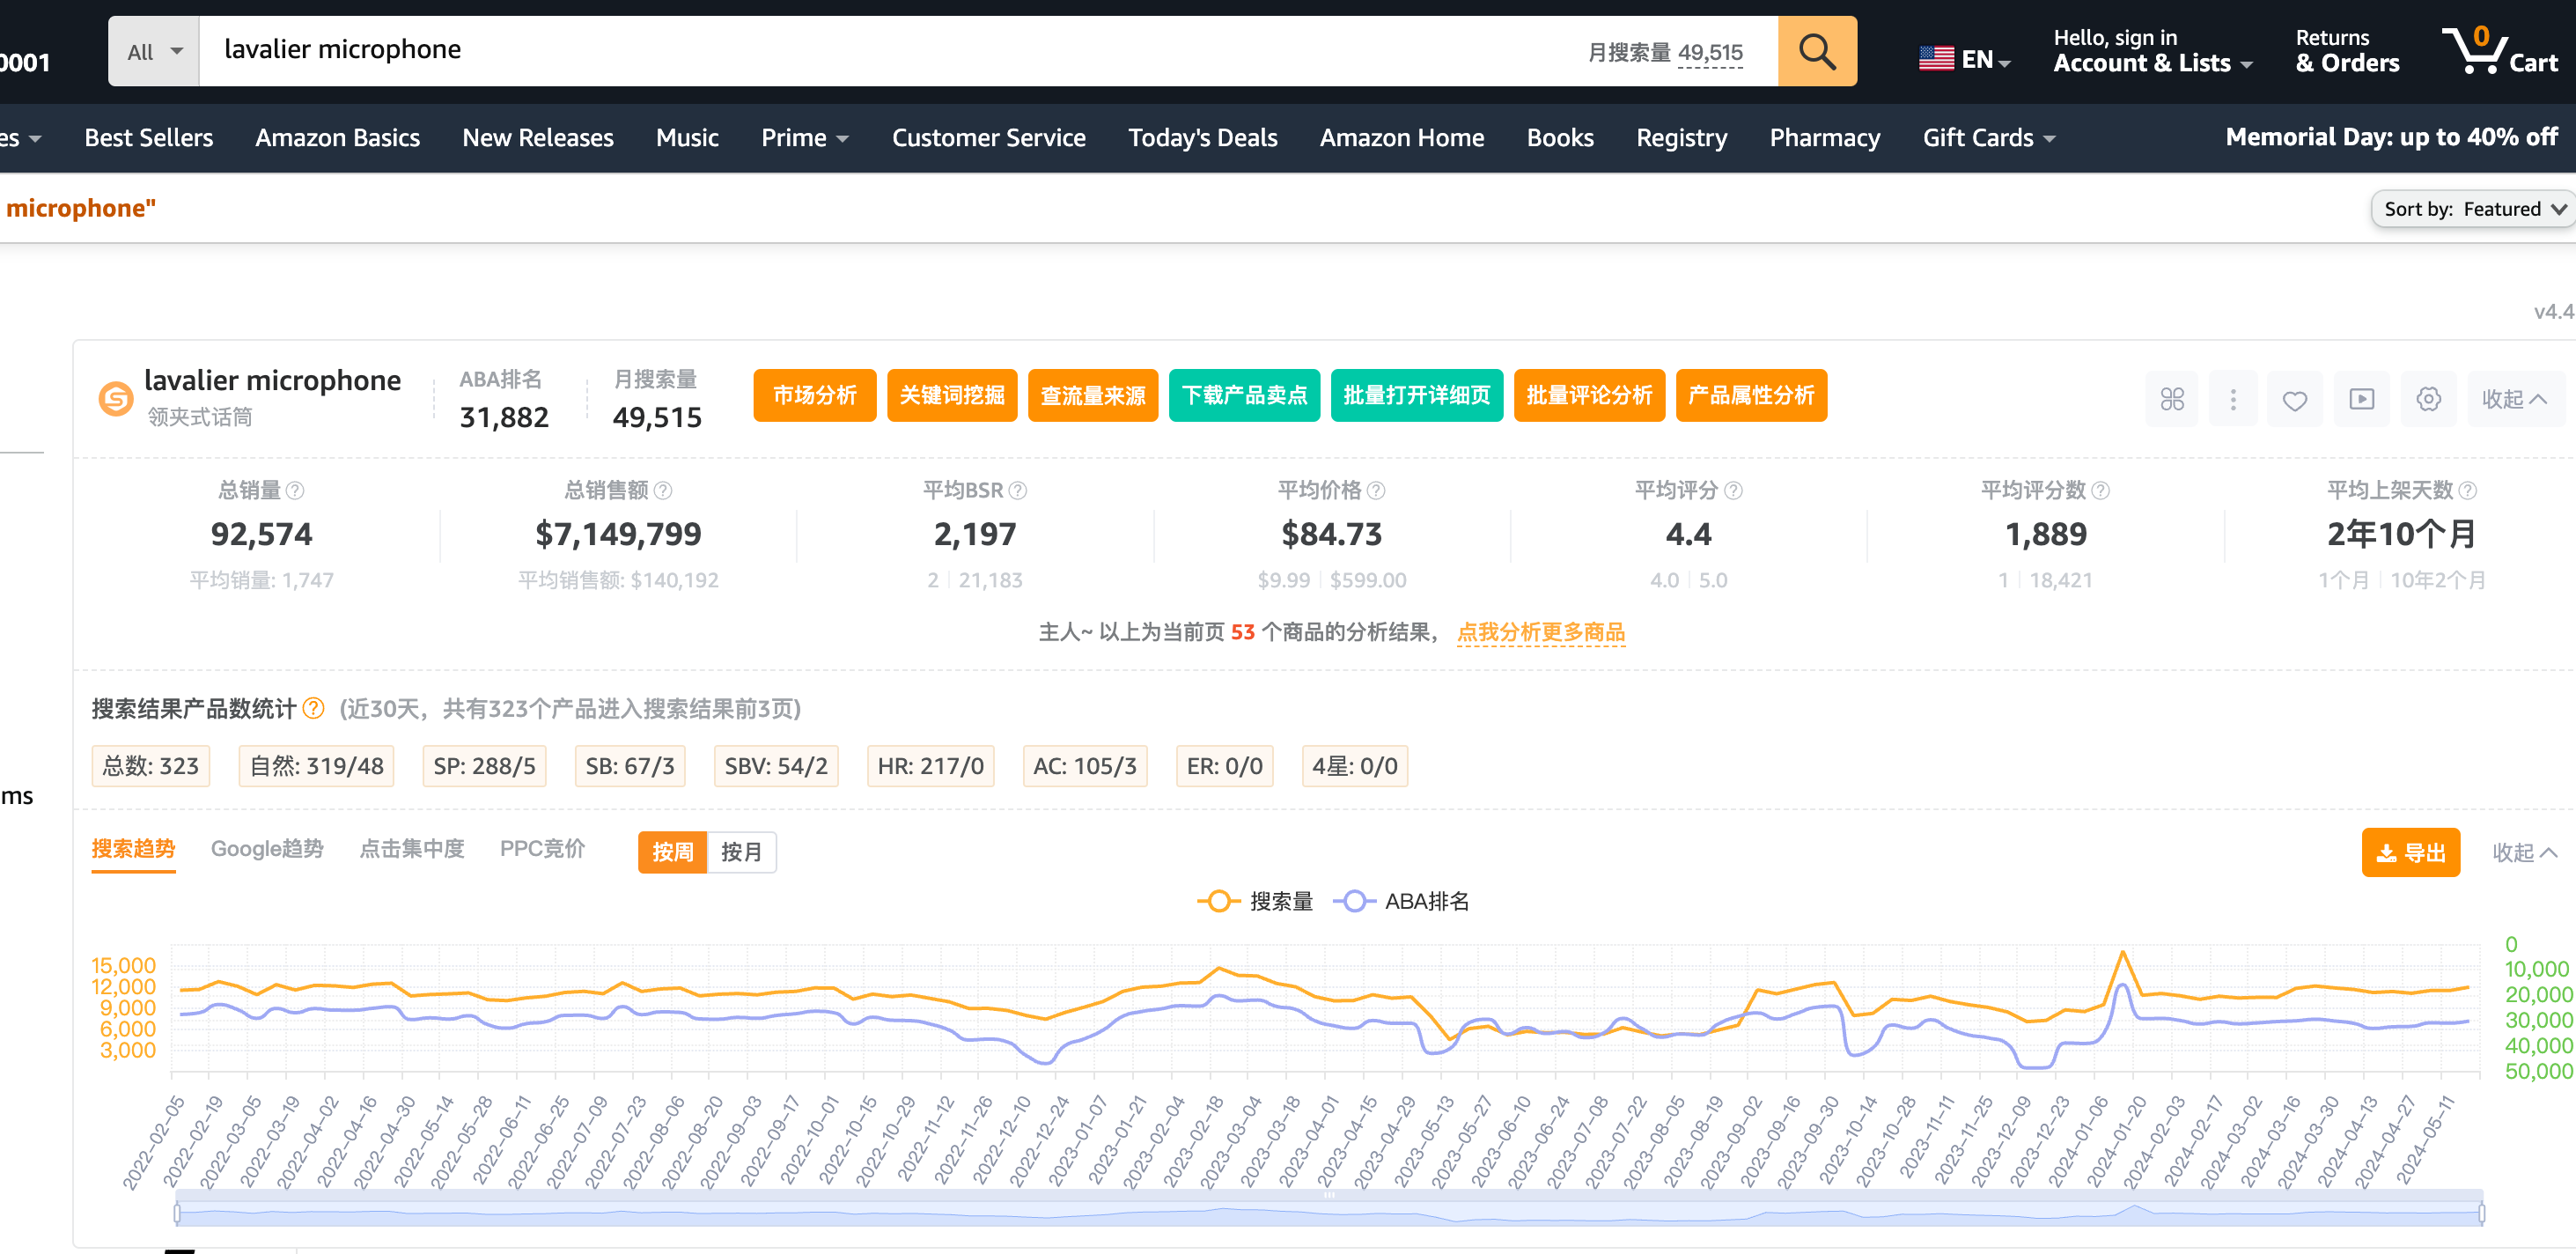Click help icon next to 平均BSR
The height and width of the screenshot is (1254, 2576).
tap(1018, 490)
